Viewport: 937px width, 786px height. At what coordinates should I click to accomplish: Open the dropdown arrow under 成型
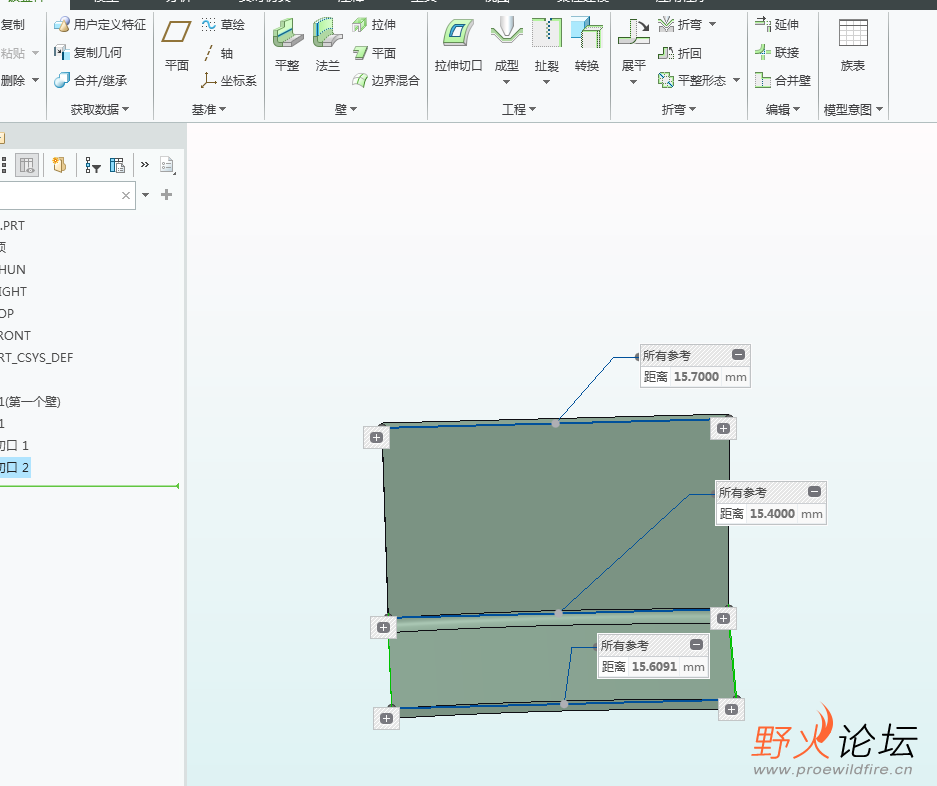tap(507, 82)
